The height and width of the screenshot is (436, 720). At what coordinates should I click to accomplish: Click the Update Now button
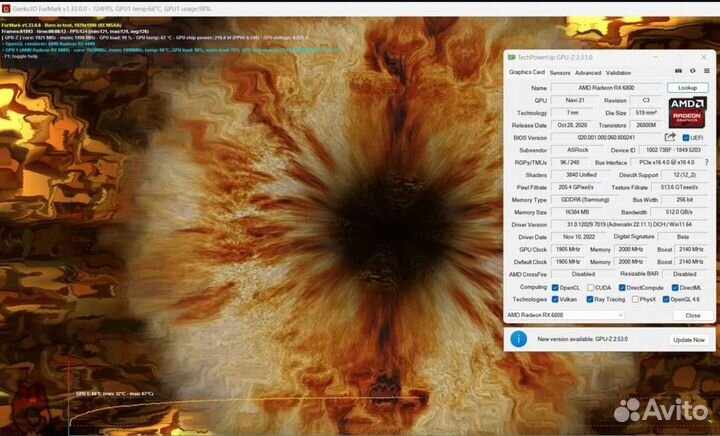687,340
